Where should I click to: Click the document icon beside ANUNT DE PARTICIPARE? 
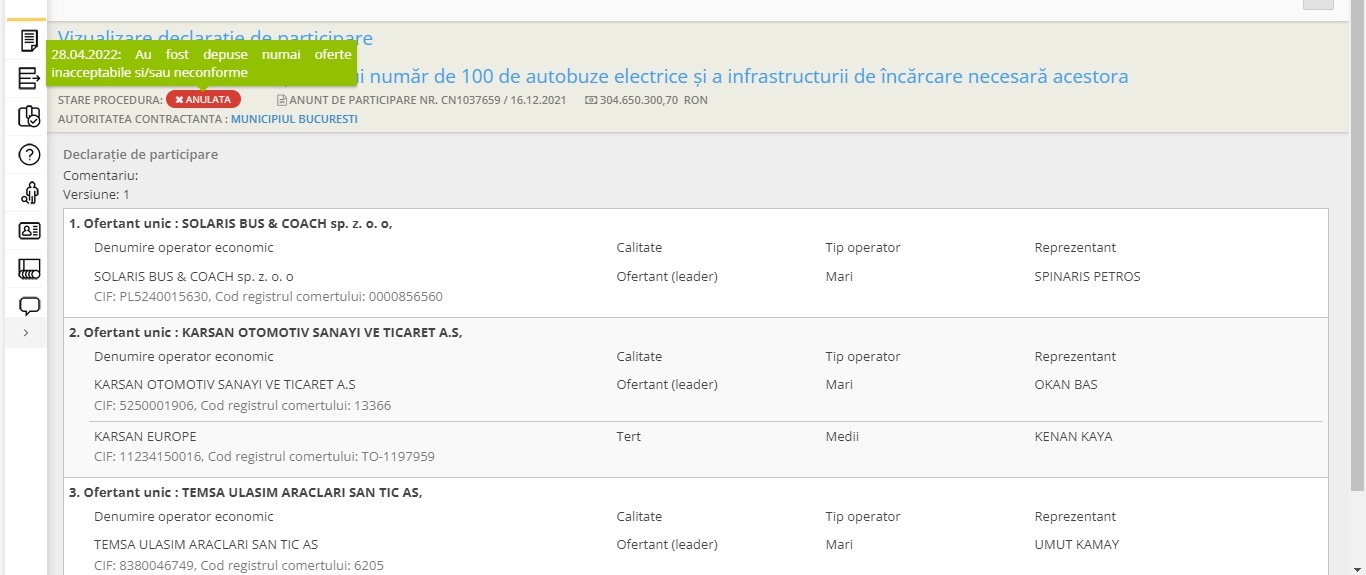click(282, 100)
